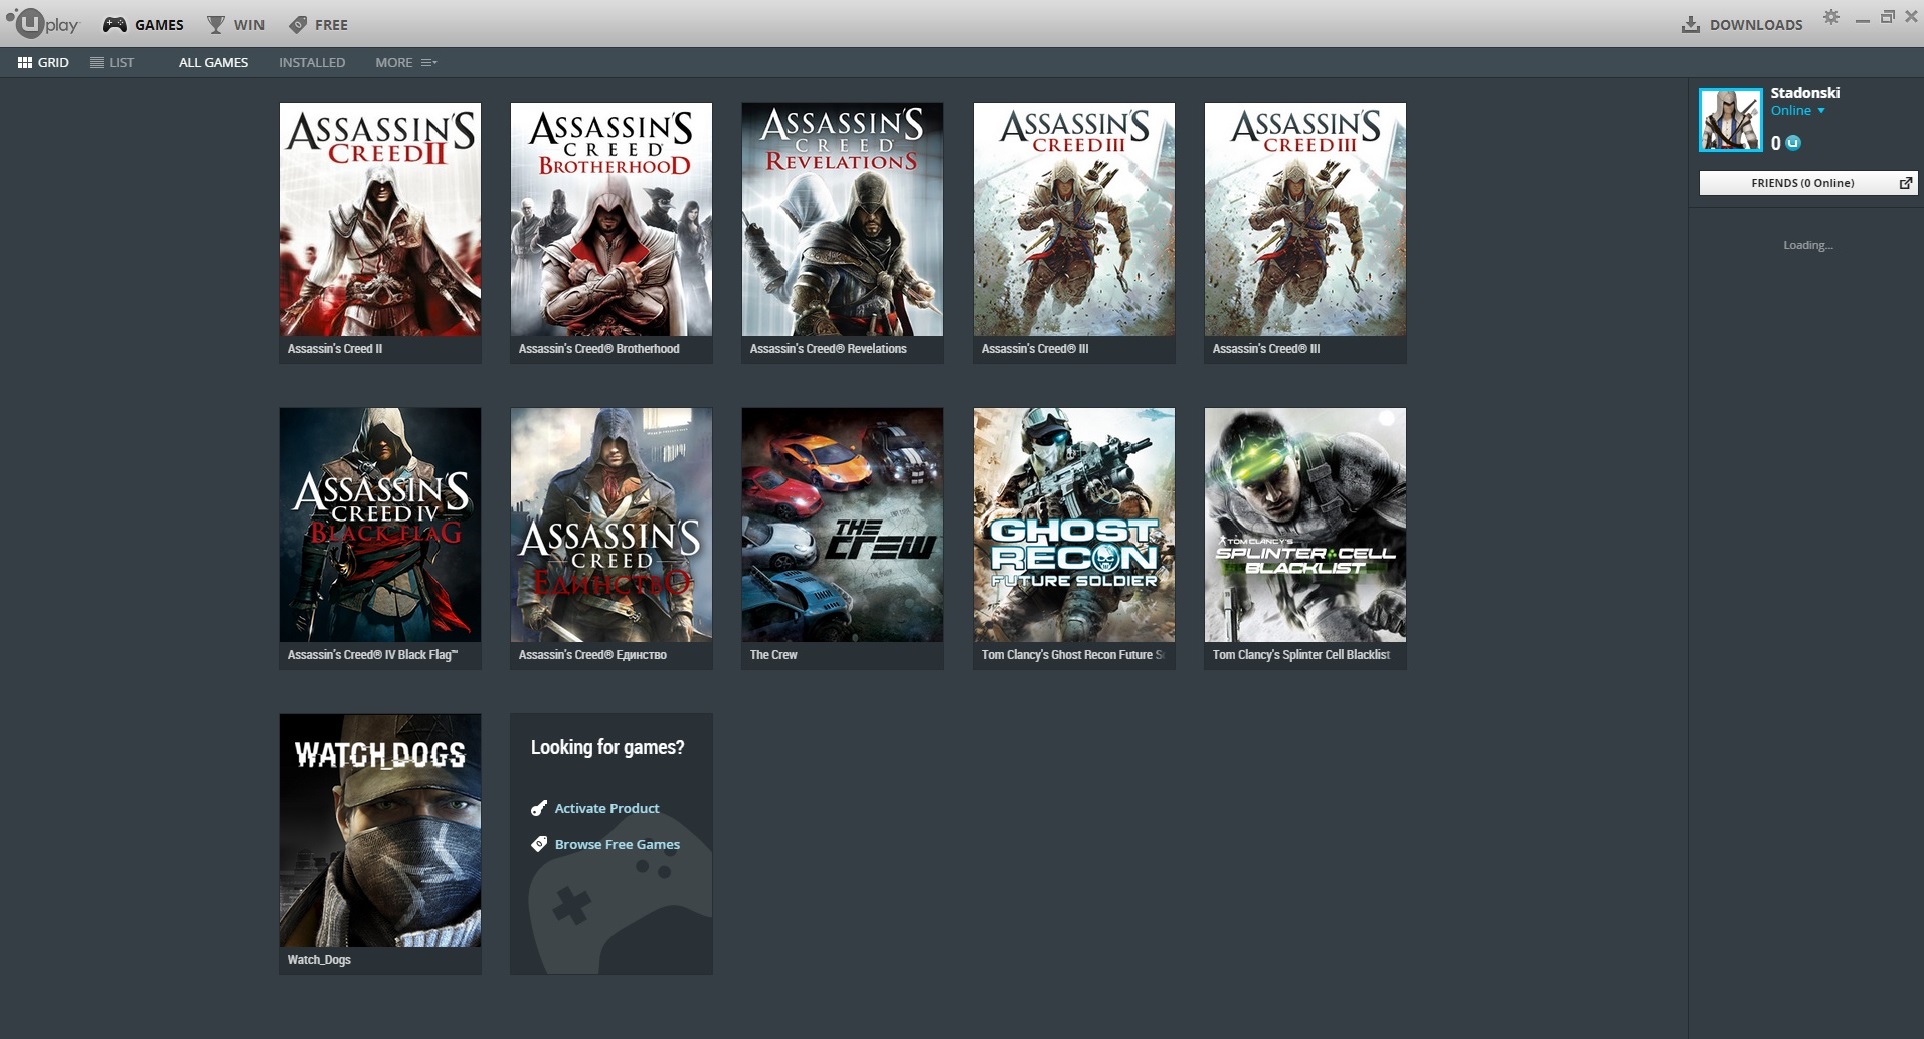Click the Uplay logo icon
This screenshot has height=1039, width=1924.
pos(42,23)
